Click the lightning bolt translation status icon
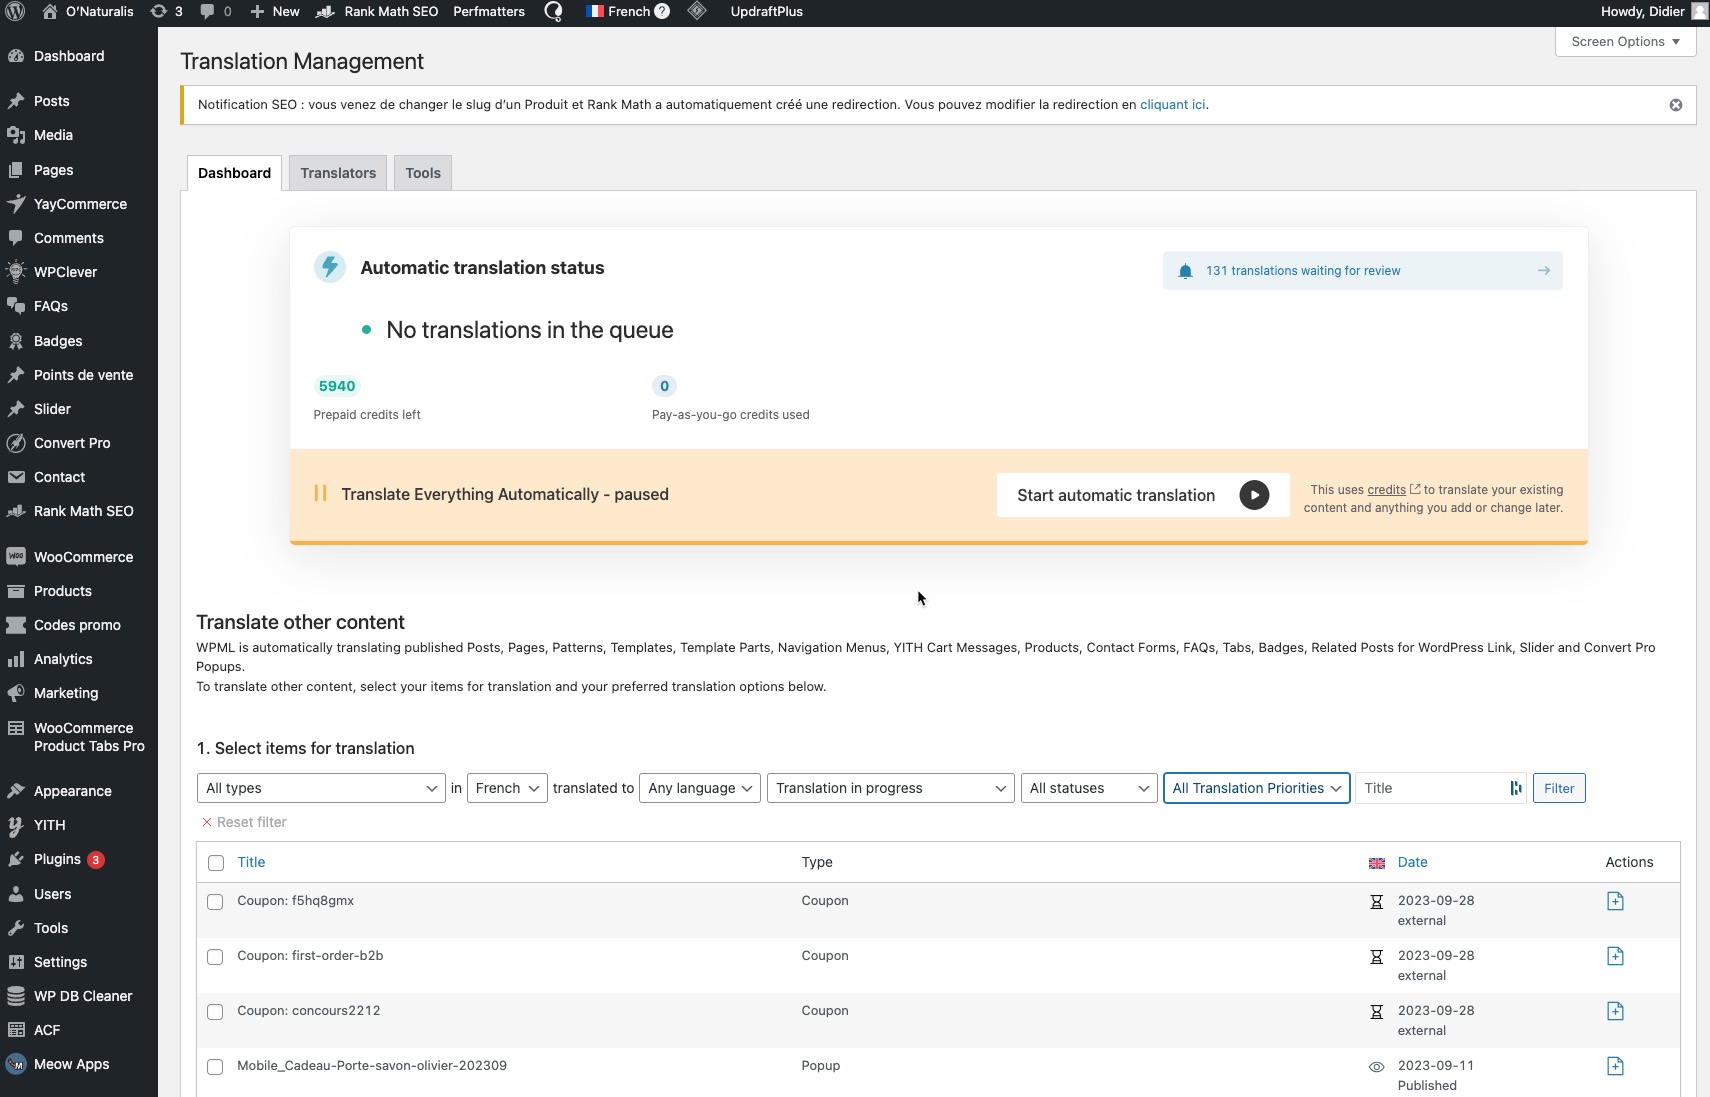The image size is (1710, 1097). [x=330, y=267]
